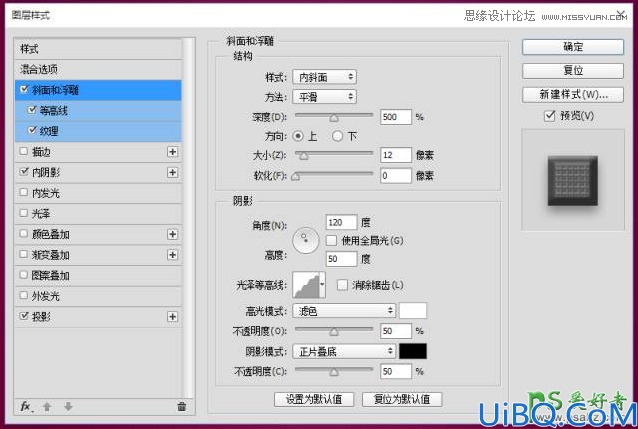Select direction 上 radio button
This screenshot has width=638, height=429.
(x=298, y=136)
